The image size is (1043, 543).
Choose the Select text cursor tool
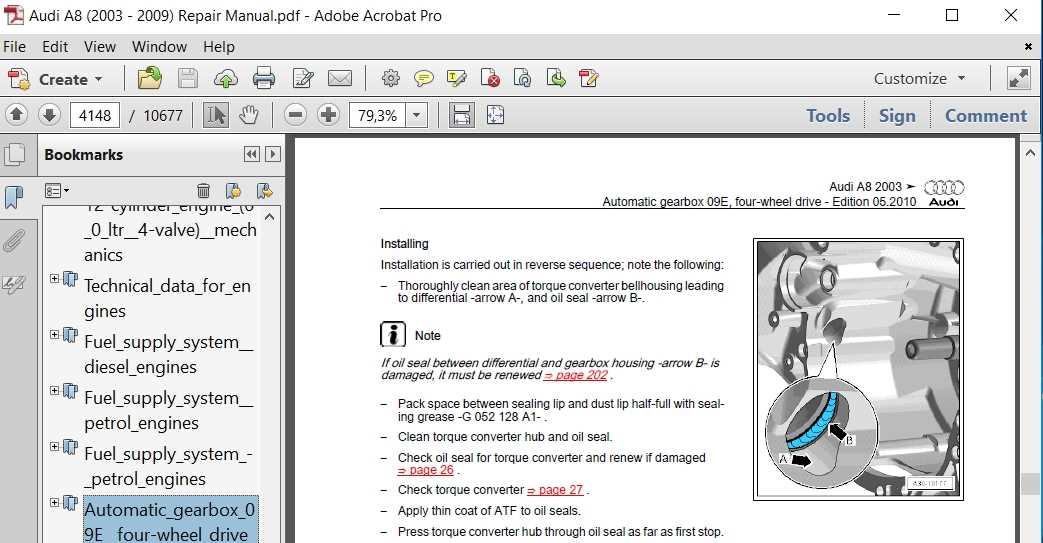(216, 115)
